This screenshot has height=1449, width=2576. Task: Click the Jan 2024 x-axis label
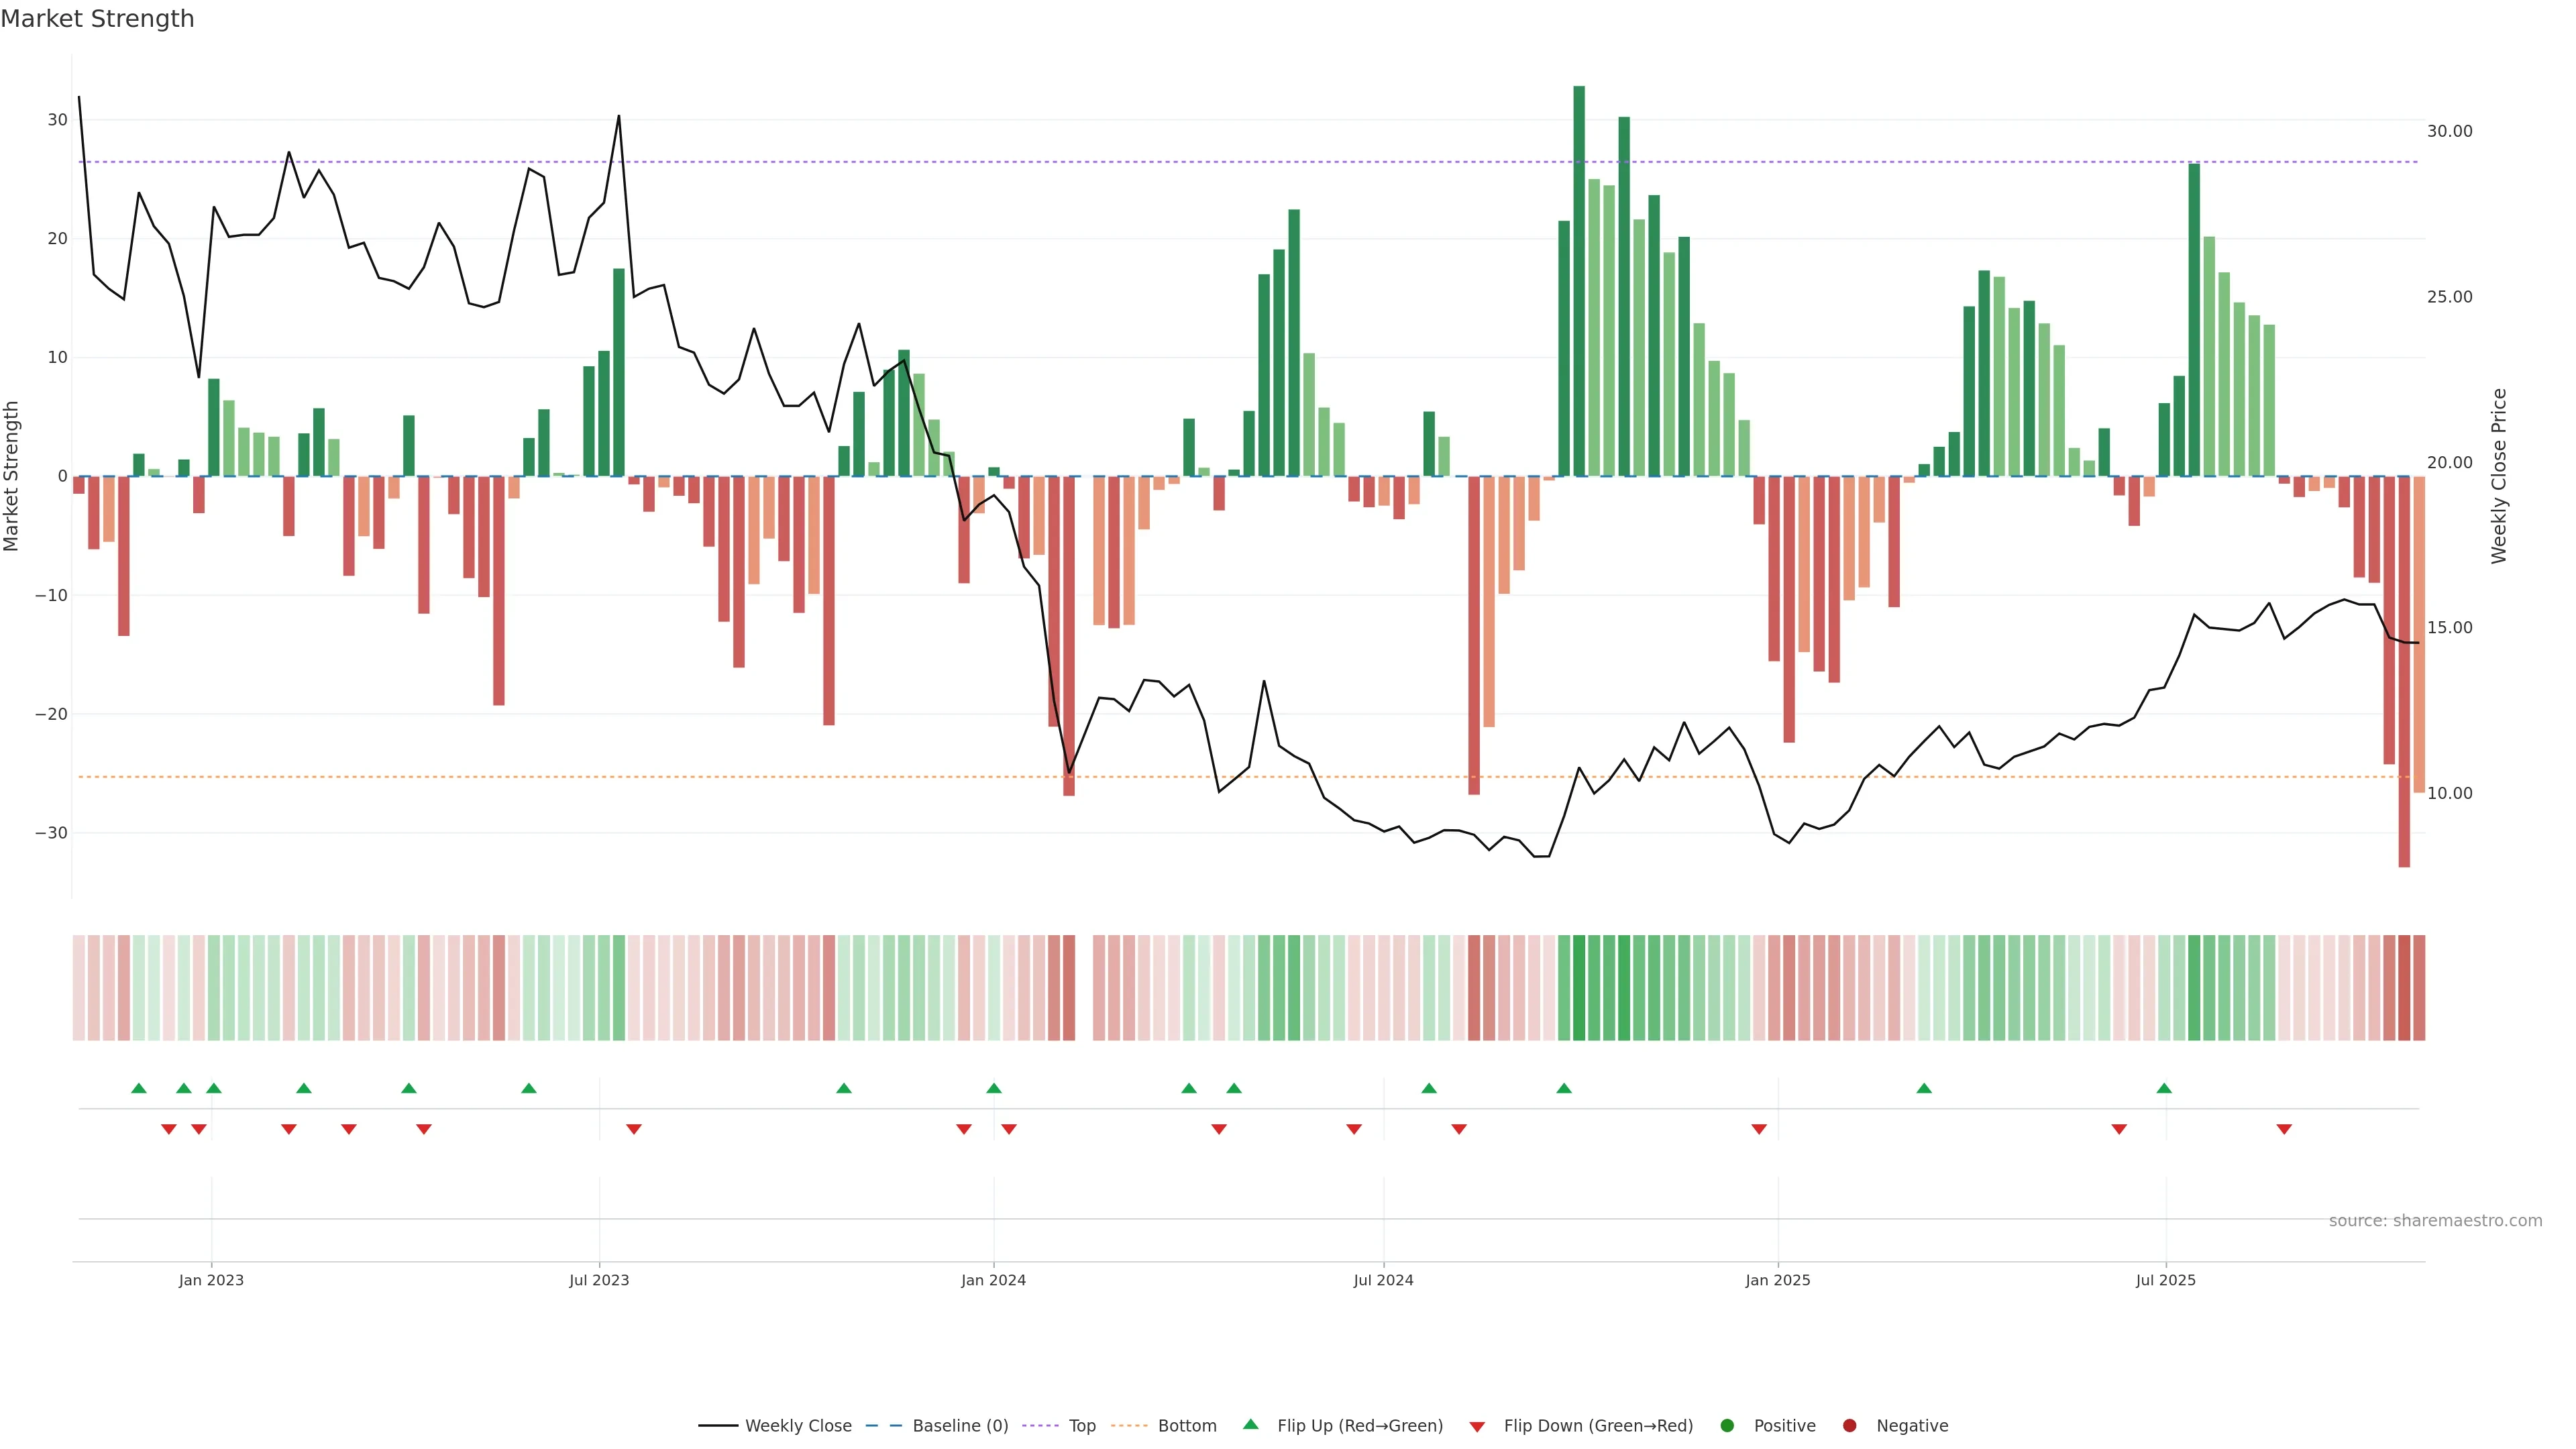(x=993, y=1280)
